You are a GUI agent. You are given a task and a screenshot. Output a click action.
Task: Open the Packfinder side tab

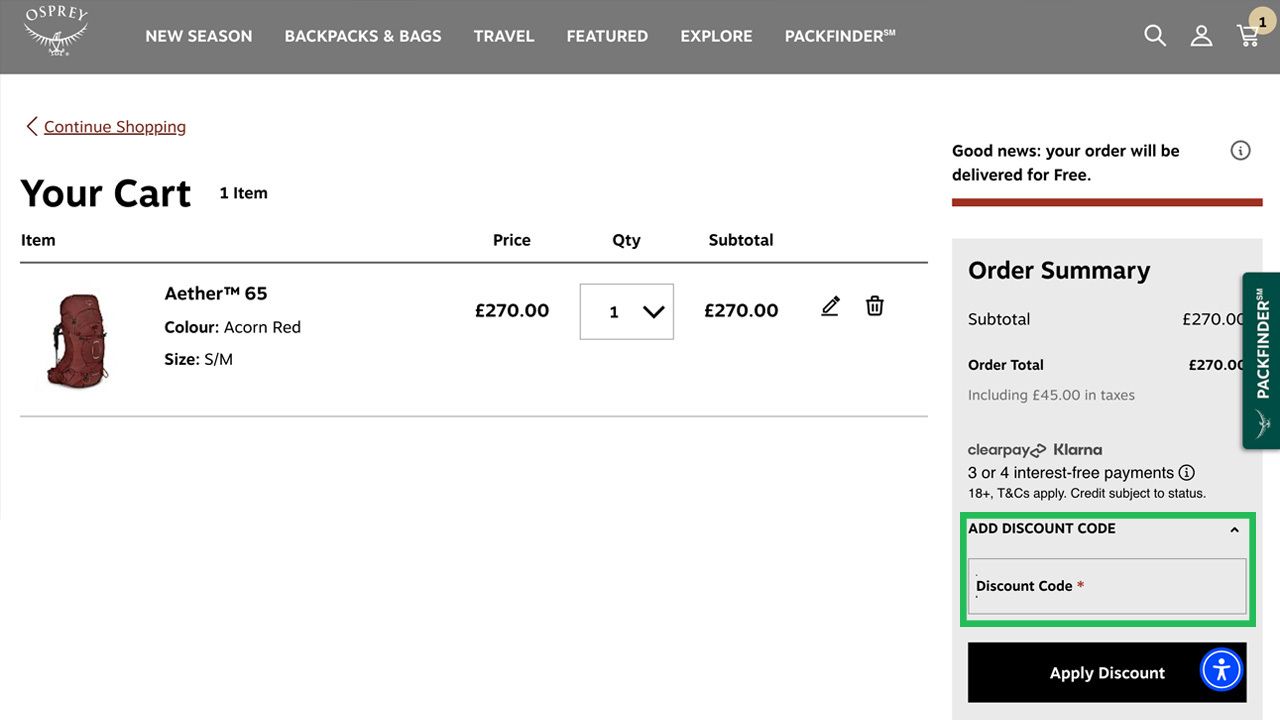1261,360
